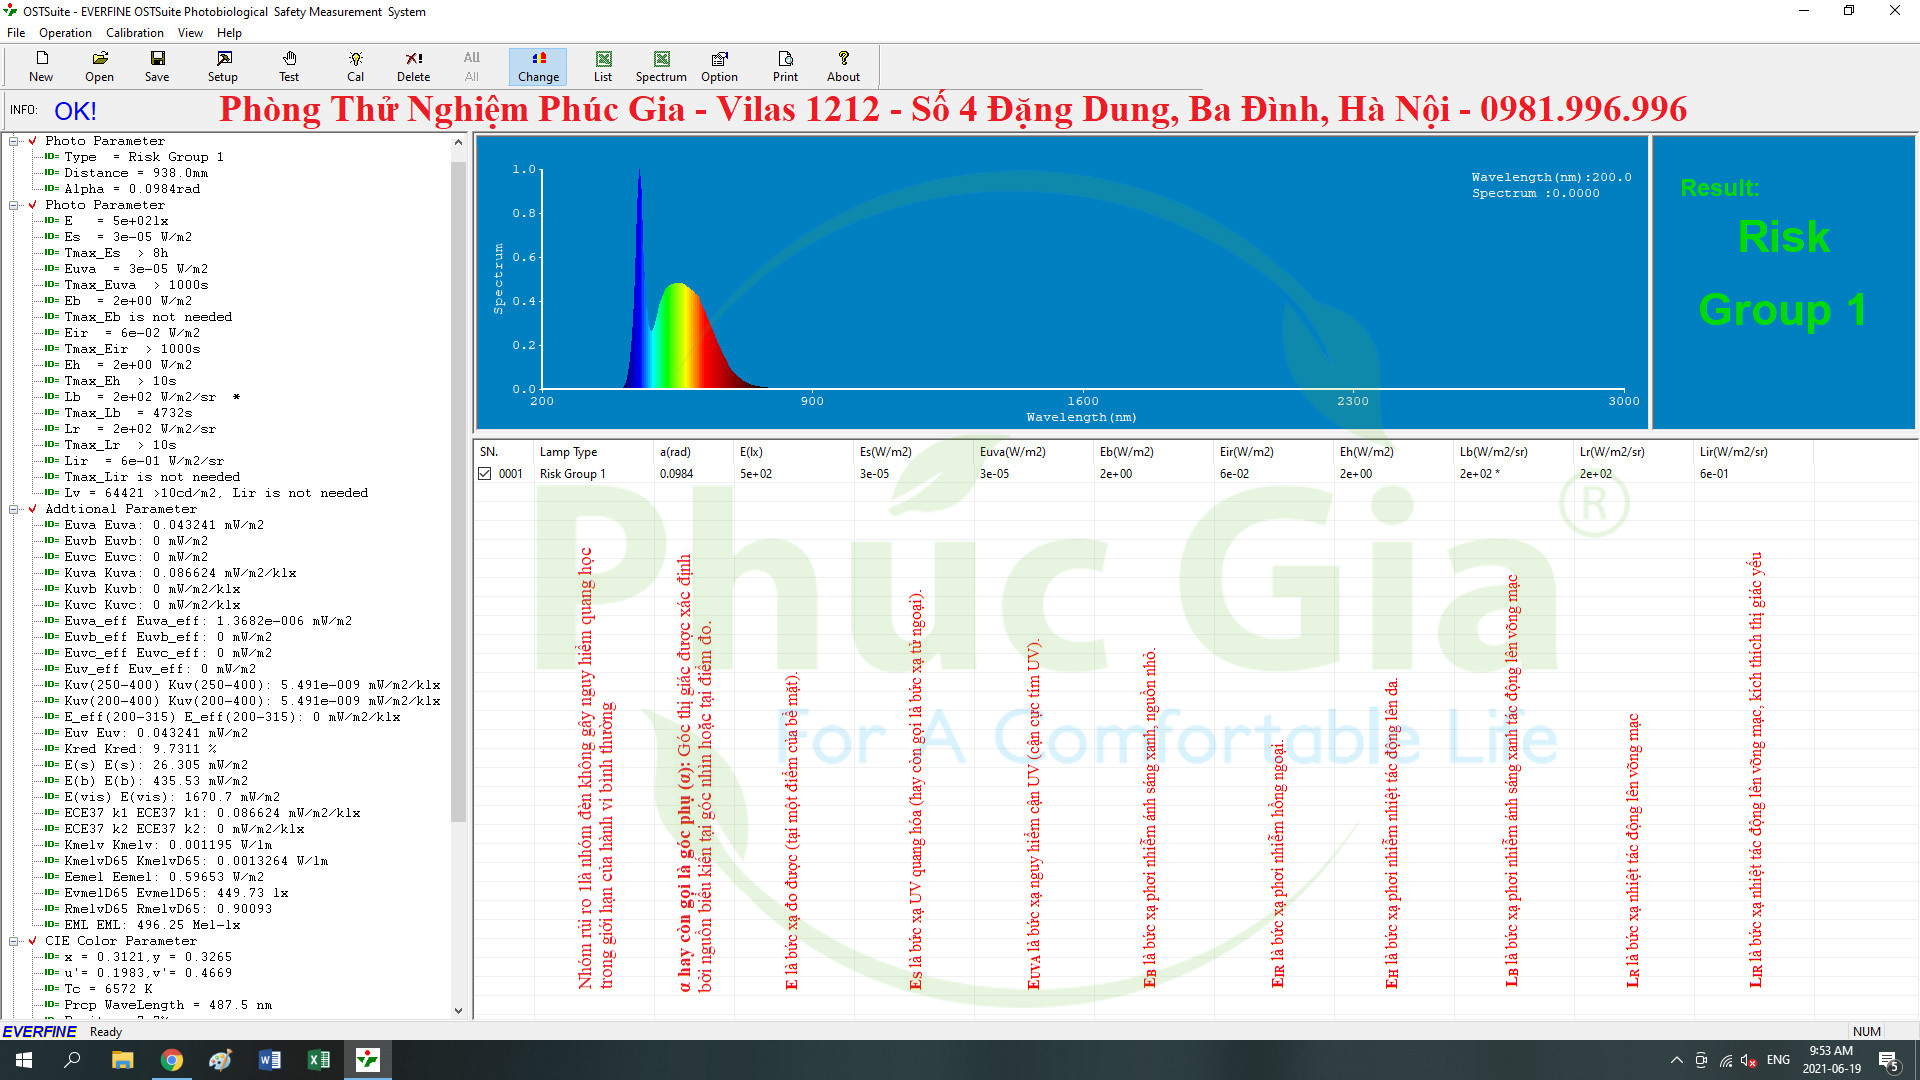Click the Delete toolbar icon

point(413,67)
